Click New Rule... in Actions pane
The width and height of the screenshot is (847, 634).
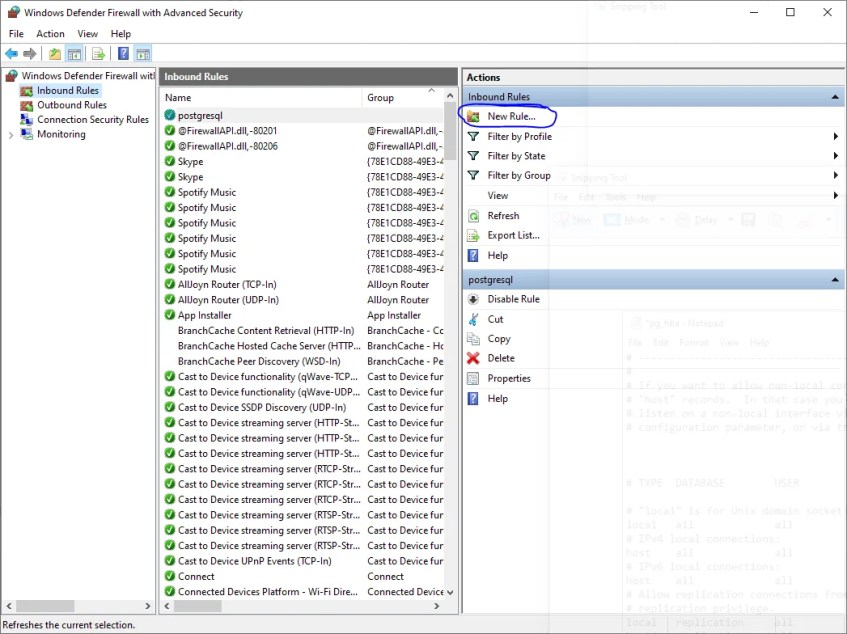(511, 117)
